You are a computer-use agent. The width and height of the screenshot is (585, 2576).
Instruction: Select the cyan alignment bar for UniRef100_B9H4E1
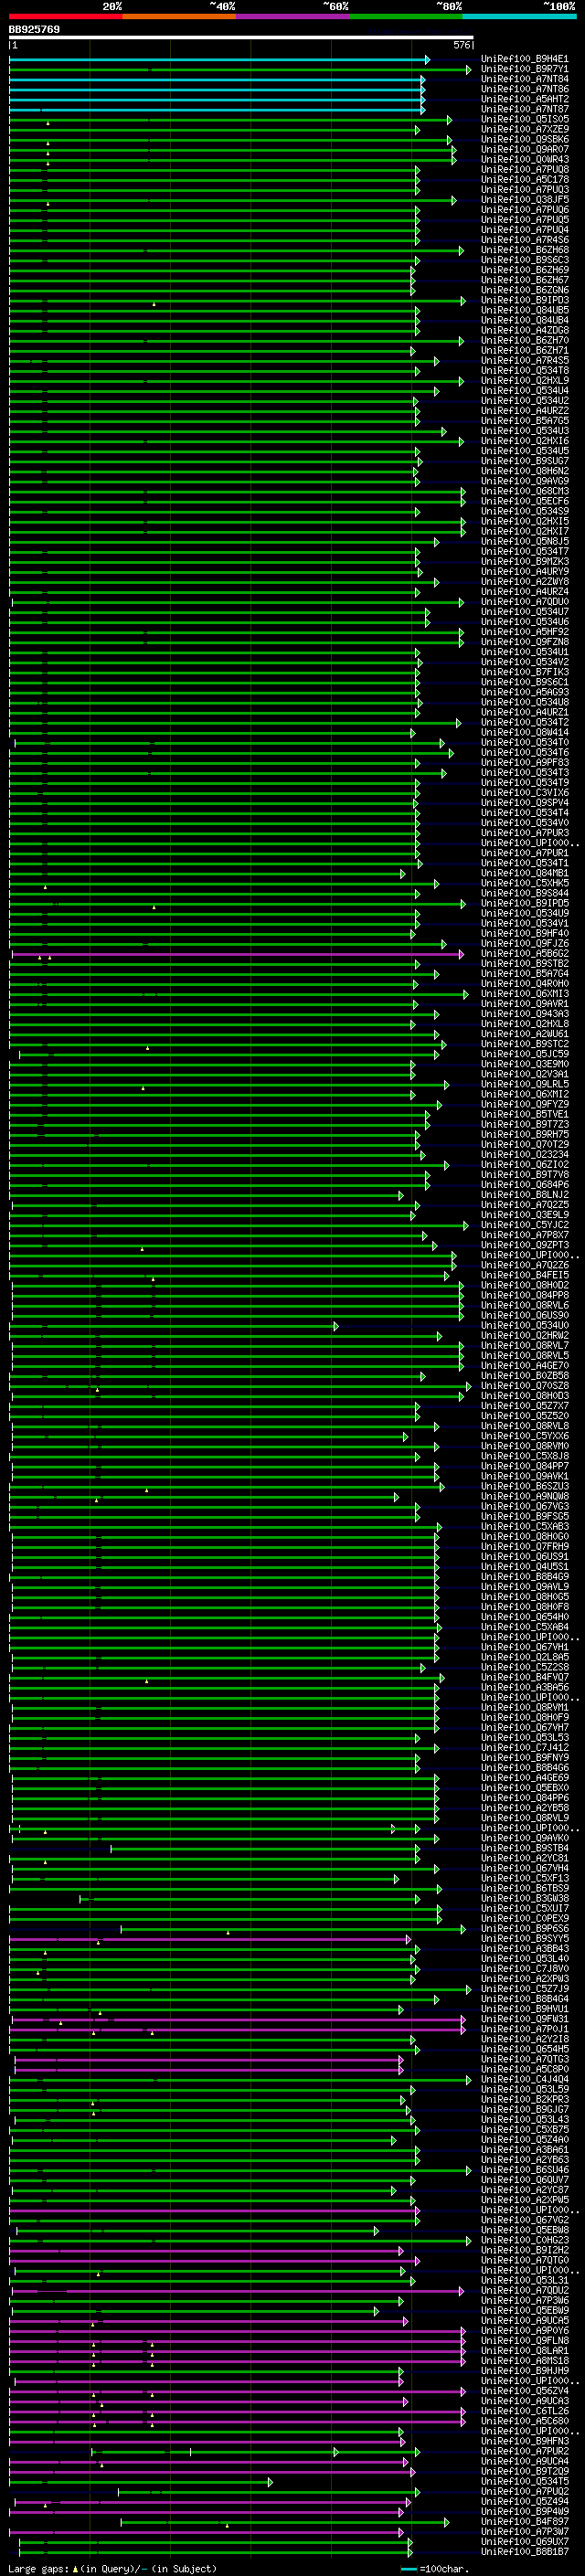click(219, 60)
